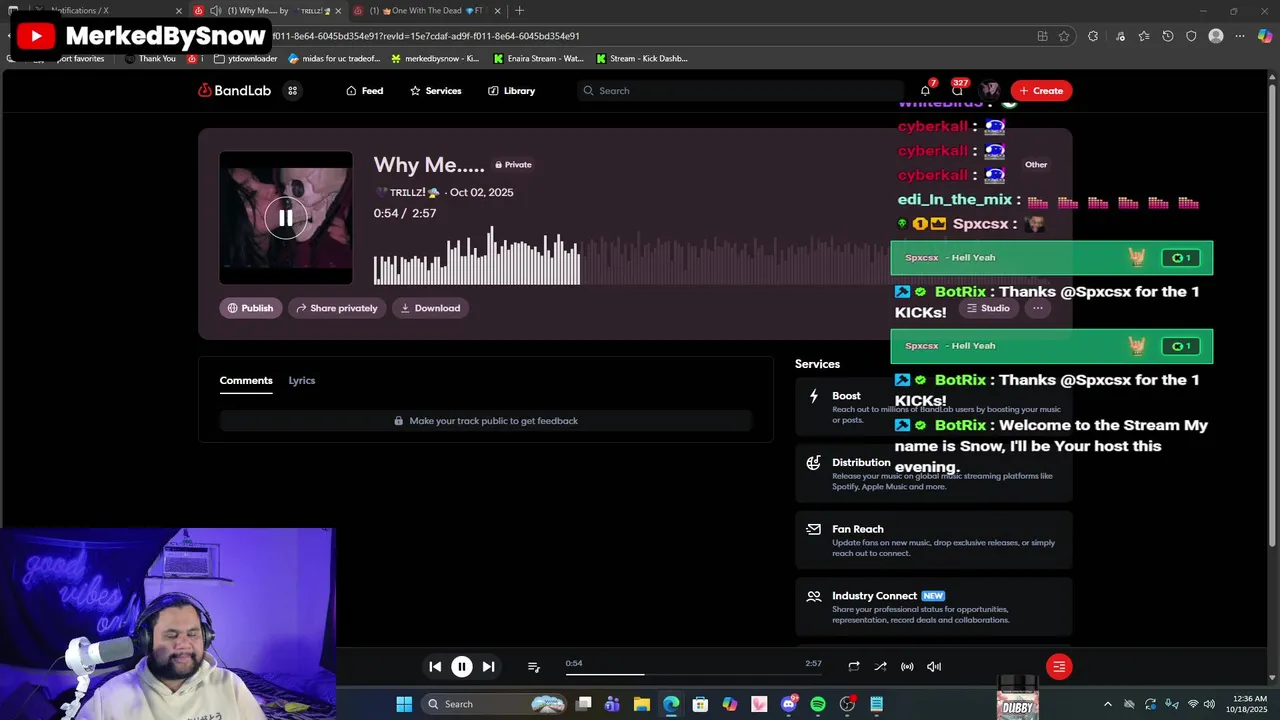Skip to next track in player
Viewport: 1280px width, 720px height.
[x=488, y=667]
